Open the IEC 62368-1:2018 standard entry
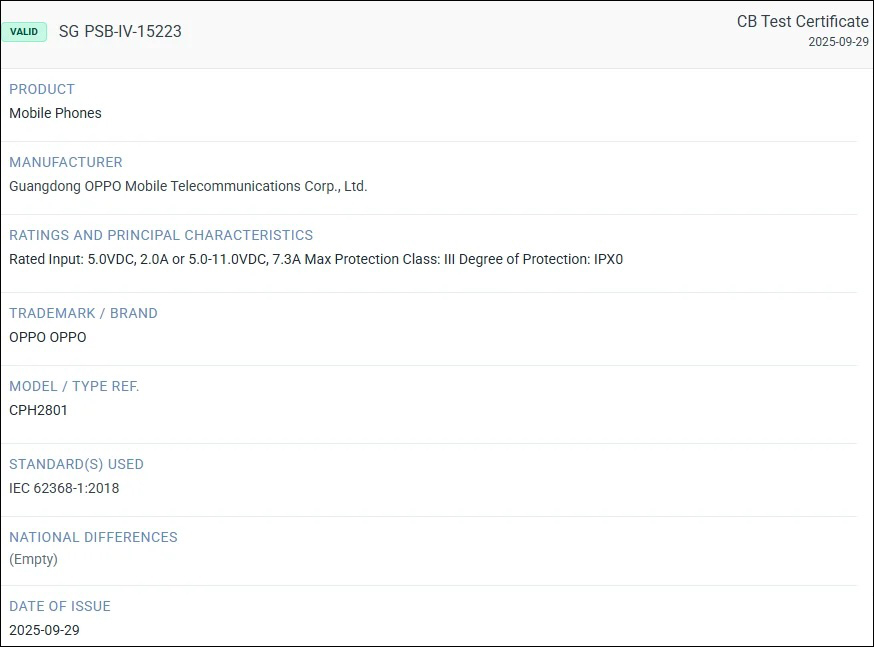 click(64, 488)
